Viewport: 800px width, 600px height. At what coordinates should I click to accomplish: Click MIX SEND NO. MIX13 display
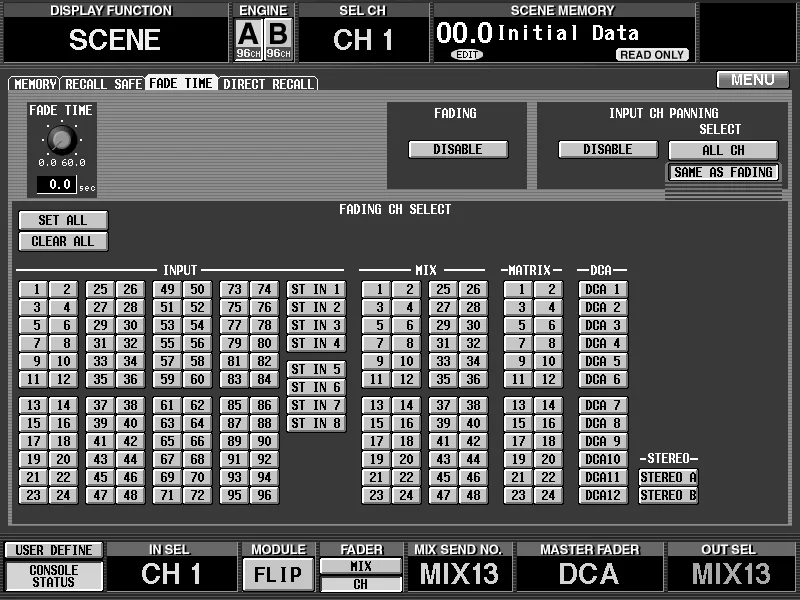459,573
